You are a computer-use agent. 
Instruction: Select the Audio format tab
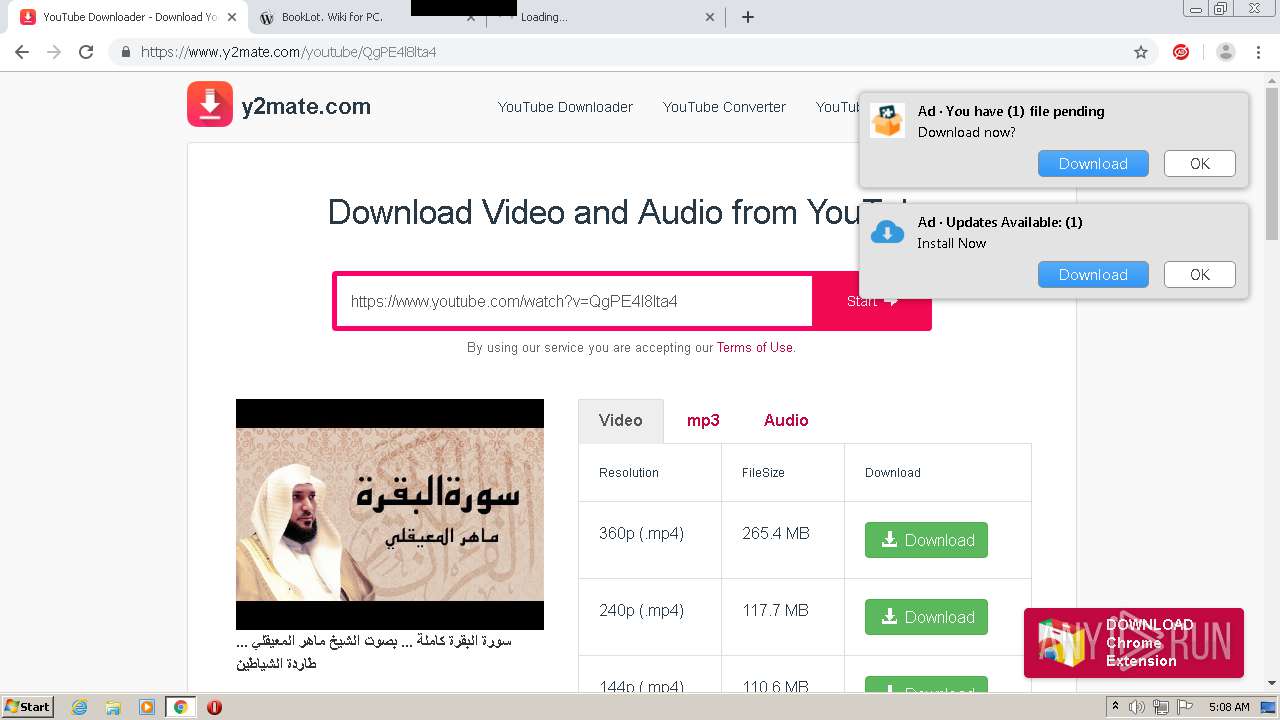786,420
